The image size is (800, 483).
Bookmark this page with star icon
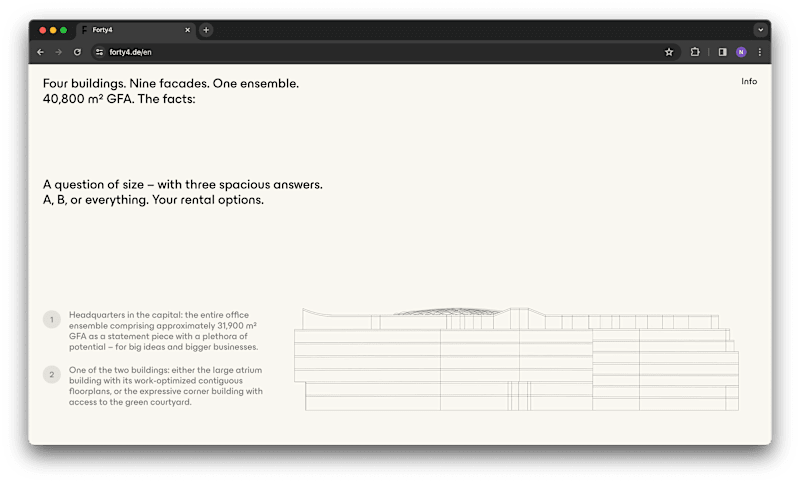click(x=669, y=52)
